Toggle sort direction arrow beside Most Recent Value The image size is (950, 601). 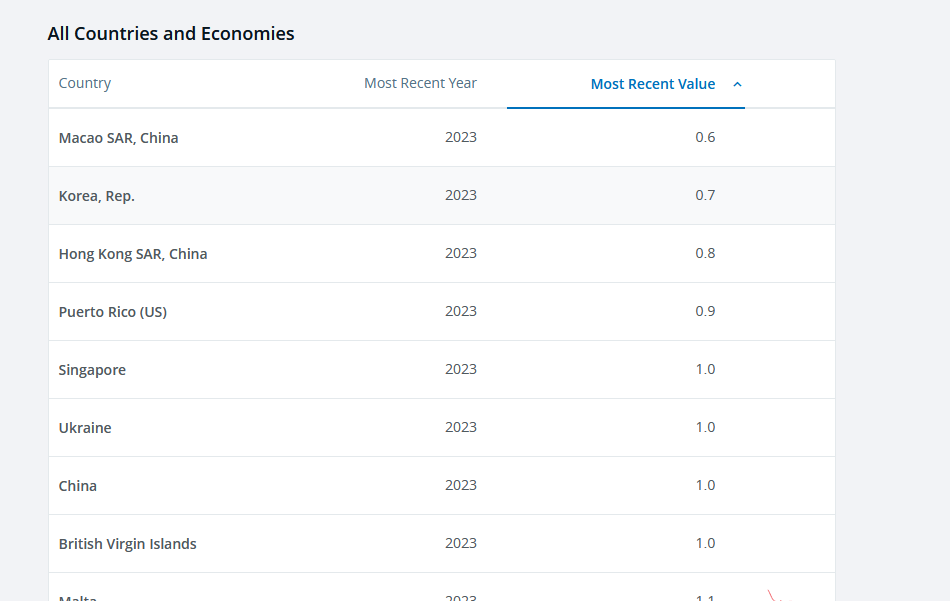pyautogui.click(x=737, y=84)
